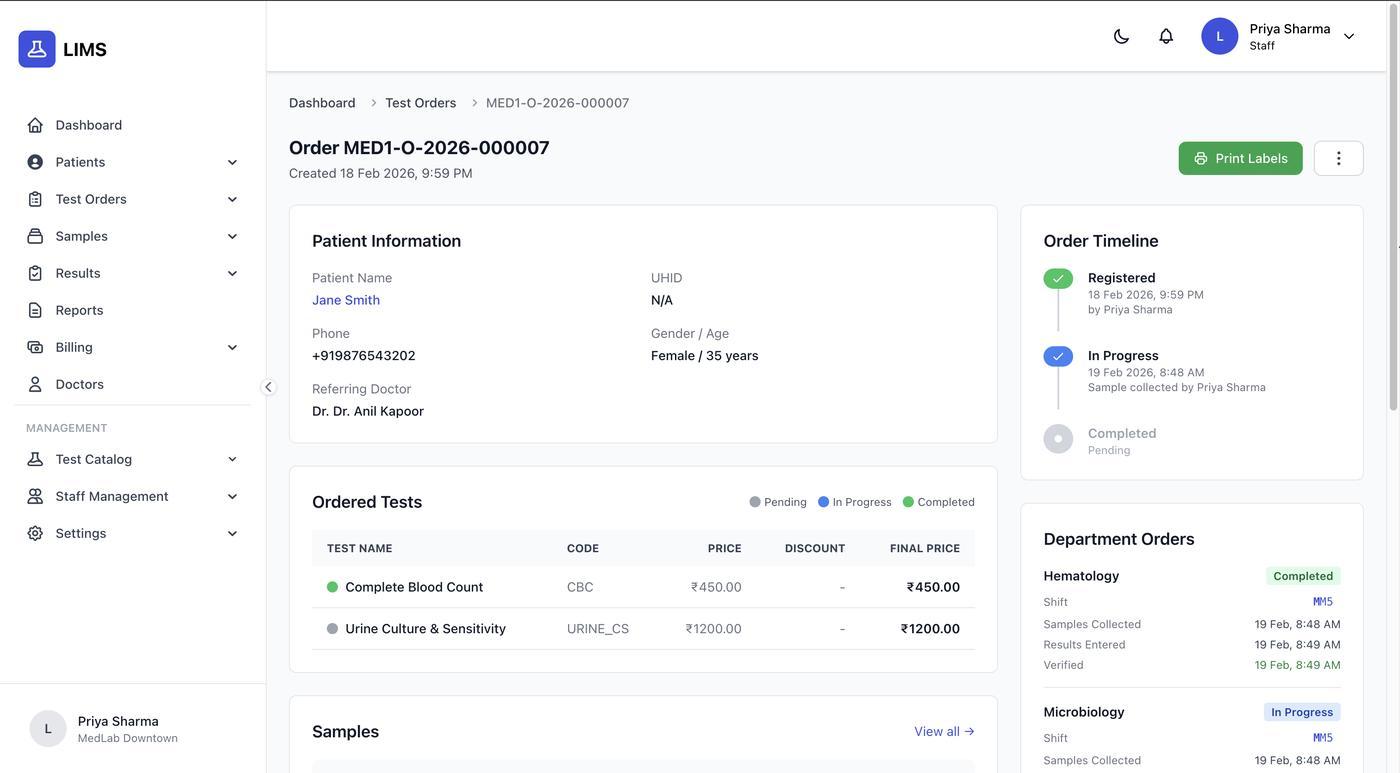
Task: Expand the Test Catalog section
Action: [x=232, y=459]
